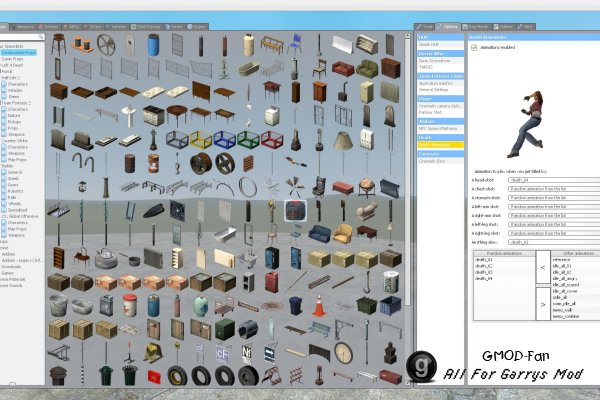
Task: Select the green cage frame prop
Action: 248,139
